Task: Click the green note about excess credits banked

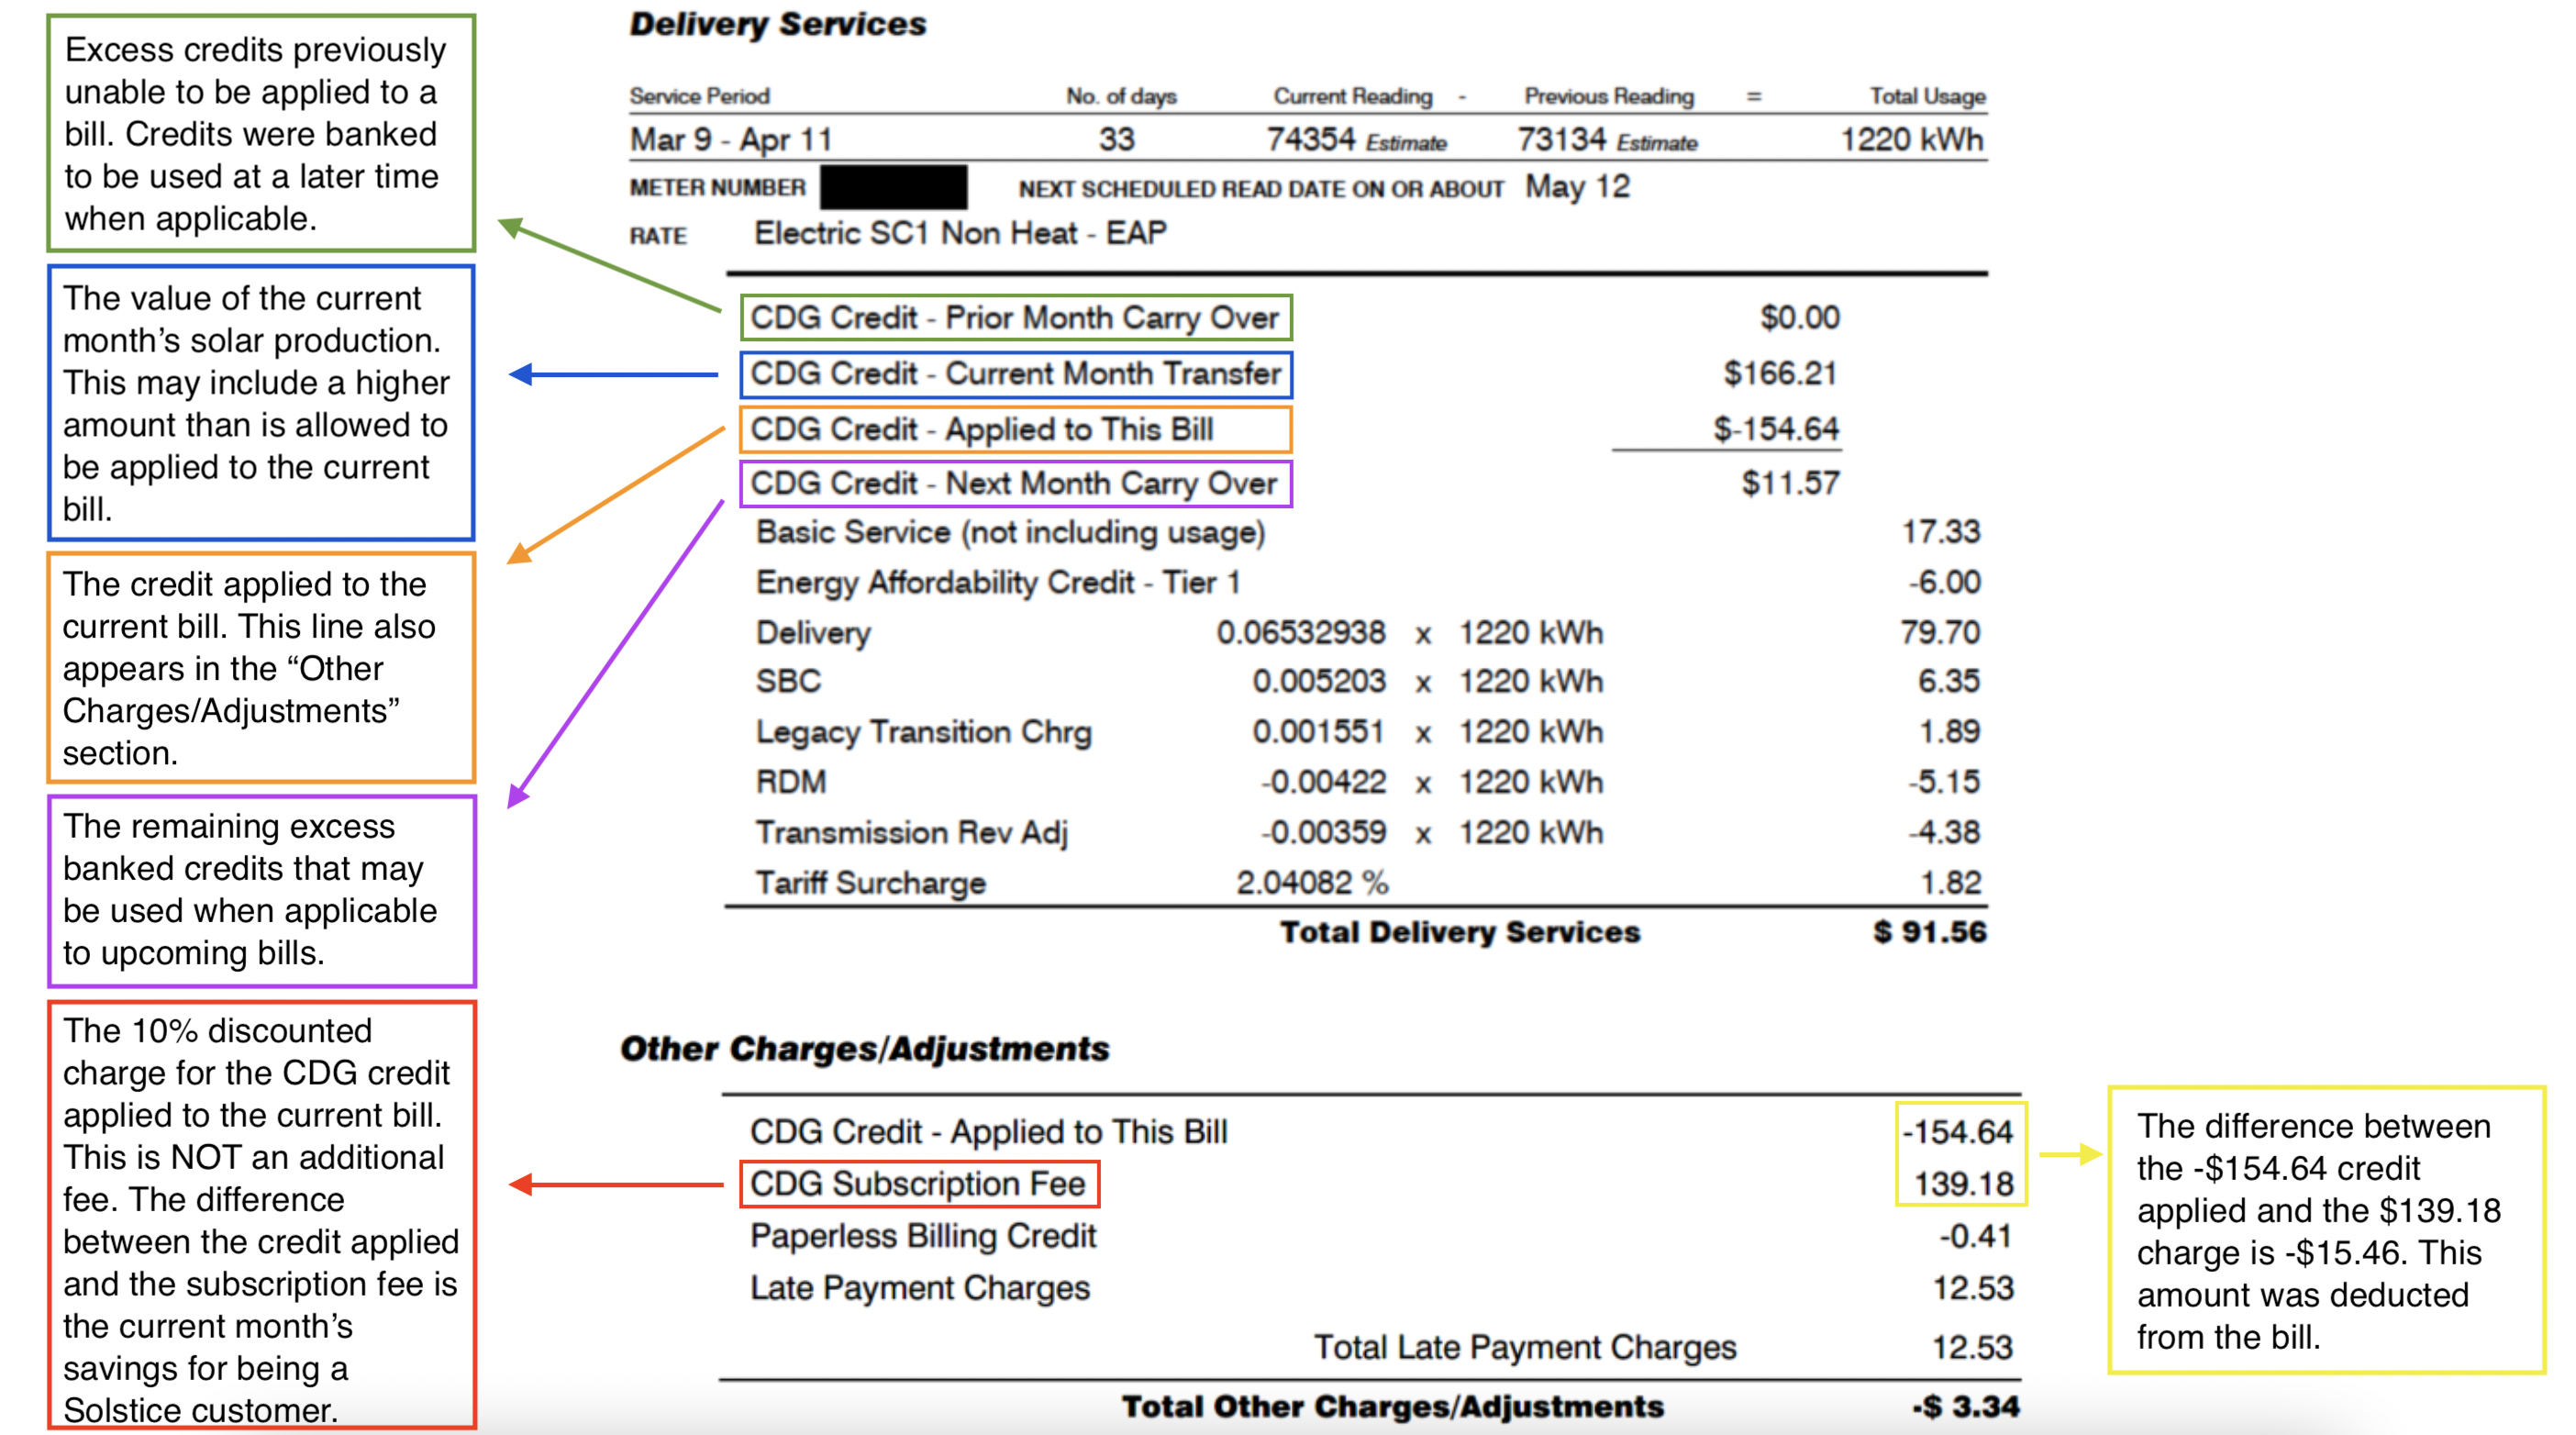Action: click(x=261, y=134)
